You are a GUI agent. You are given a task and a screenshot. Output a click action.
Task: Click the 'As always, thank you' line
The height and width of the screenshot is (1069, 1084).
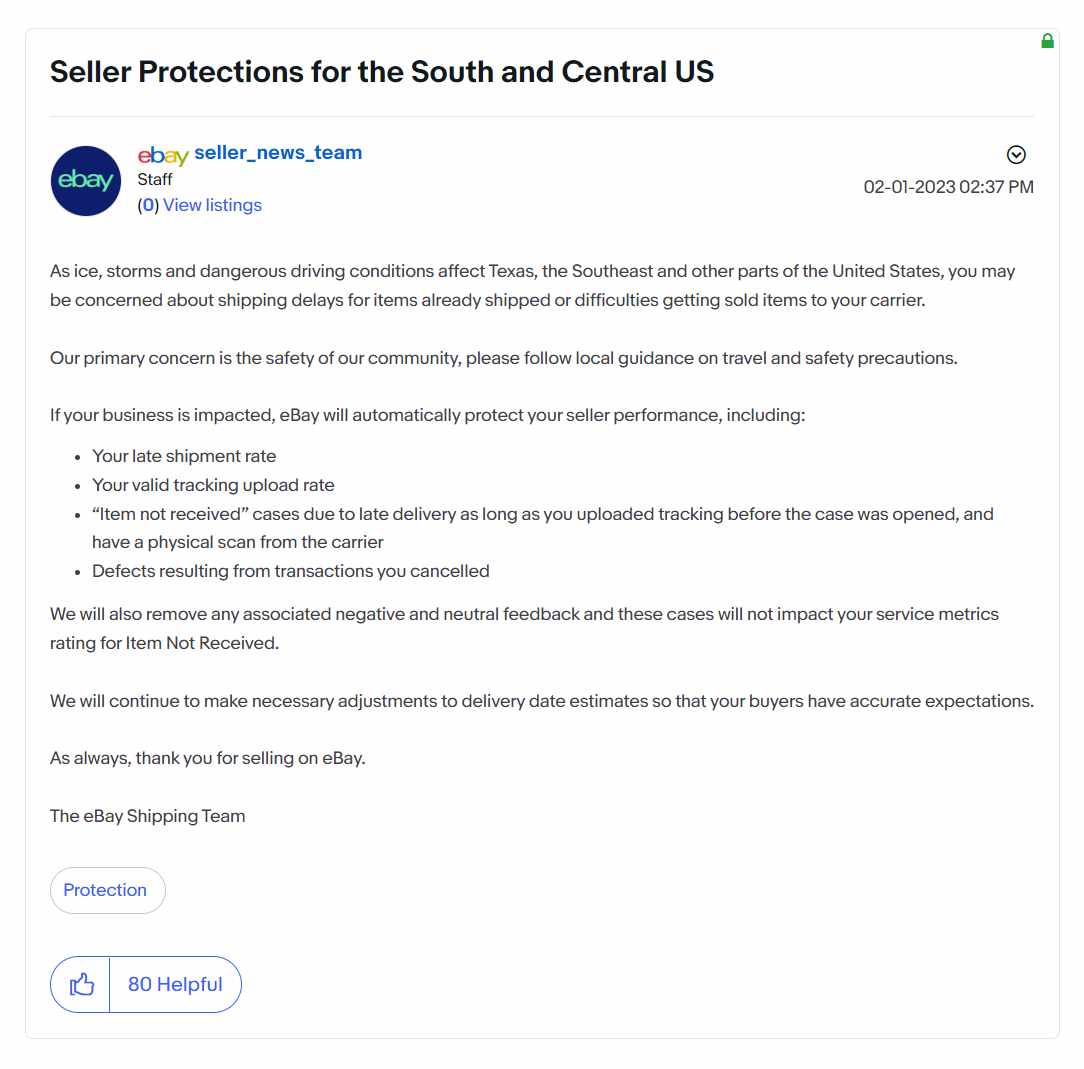(x=207, y=758)
